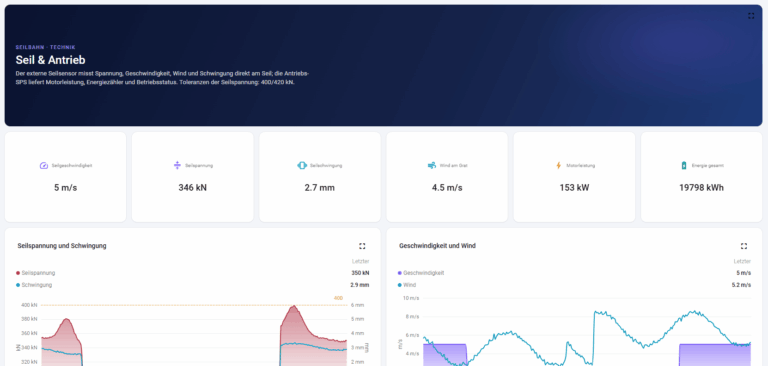
Task: Click the 400 threshold line label
Action: (x=338, y=298)
